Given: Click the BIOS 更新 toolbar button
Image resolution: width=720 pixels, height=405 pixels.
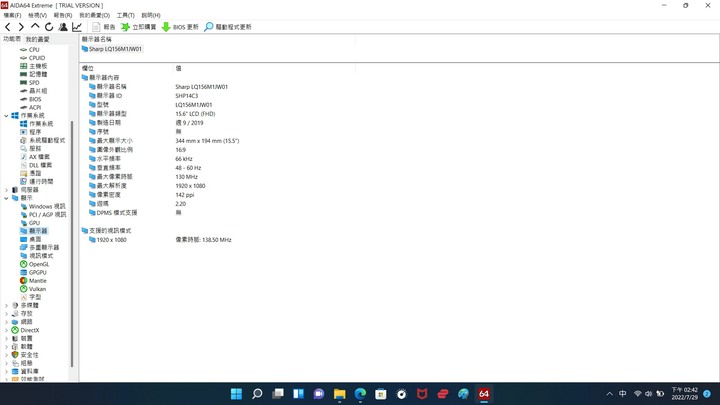Looking at the screenshot, I should click(x=180, y=27).
